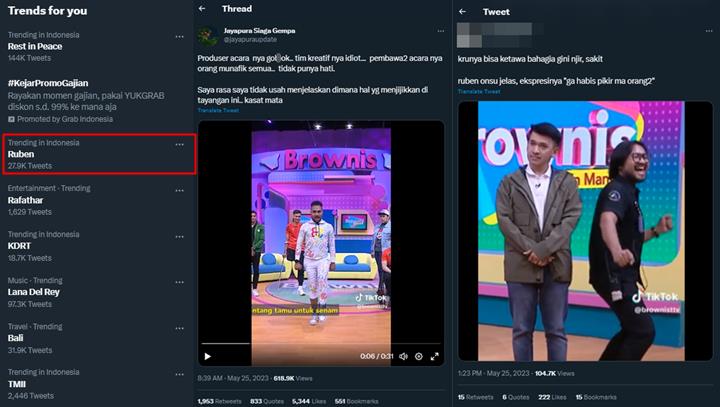The image size is (720, 407).
Task: Translate the tweet about Ruben Onsu
Action: pyautogui.click(x=479, y=91)
